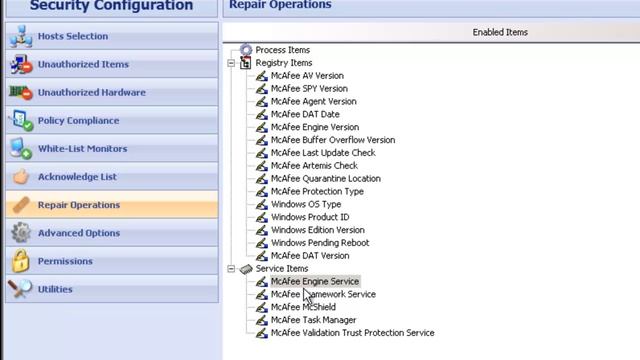Select the Registry Items tree node
This screenshot has height=360, width=640.
point(284,63)
